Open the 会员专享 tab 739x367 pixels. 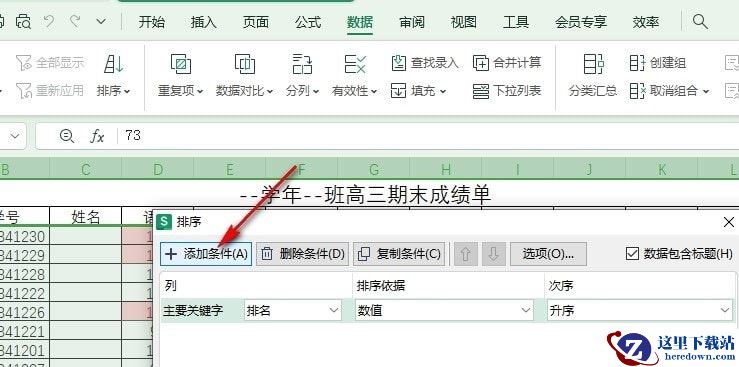(x=581, y=22)
